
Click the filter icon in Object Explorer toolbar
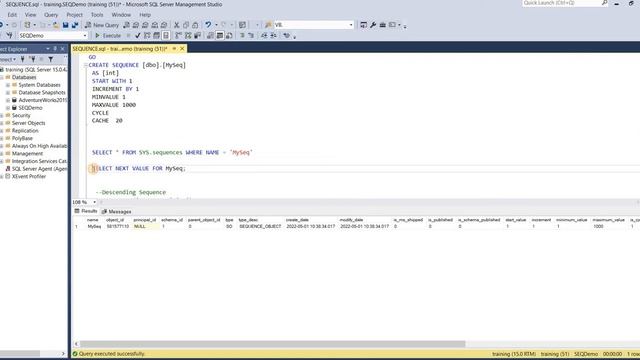pos(51,60)
